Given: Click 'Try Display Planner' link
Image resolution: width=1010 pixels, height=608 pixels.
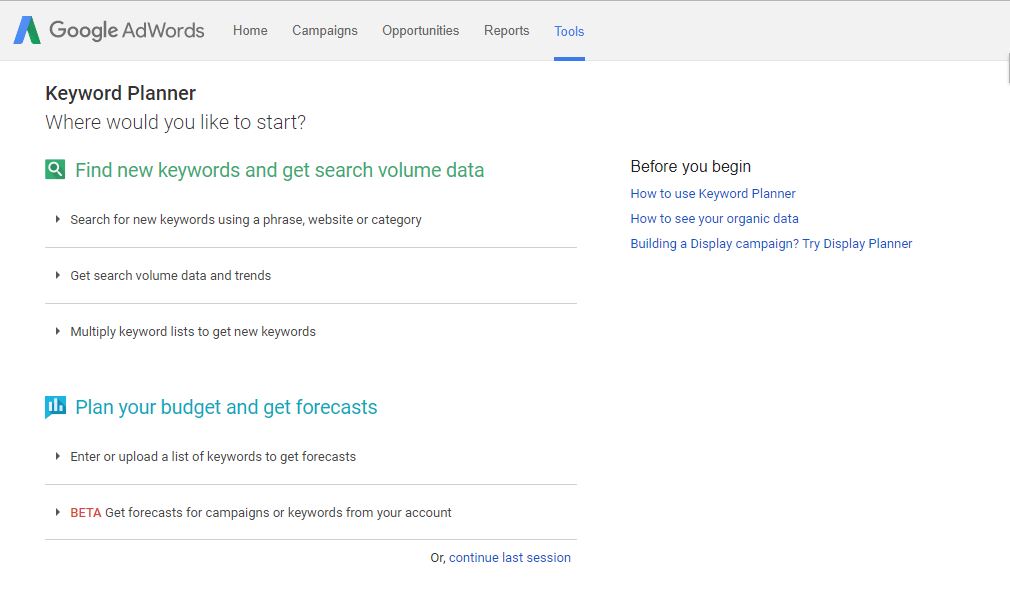Looking at the screenshot, I should pyautogui.click(x=857, y=243).
